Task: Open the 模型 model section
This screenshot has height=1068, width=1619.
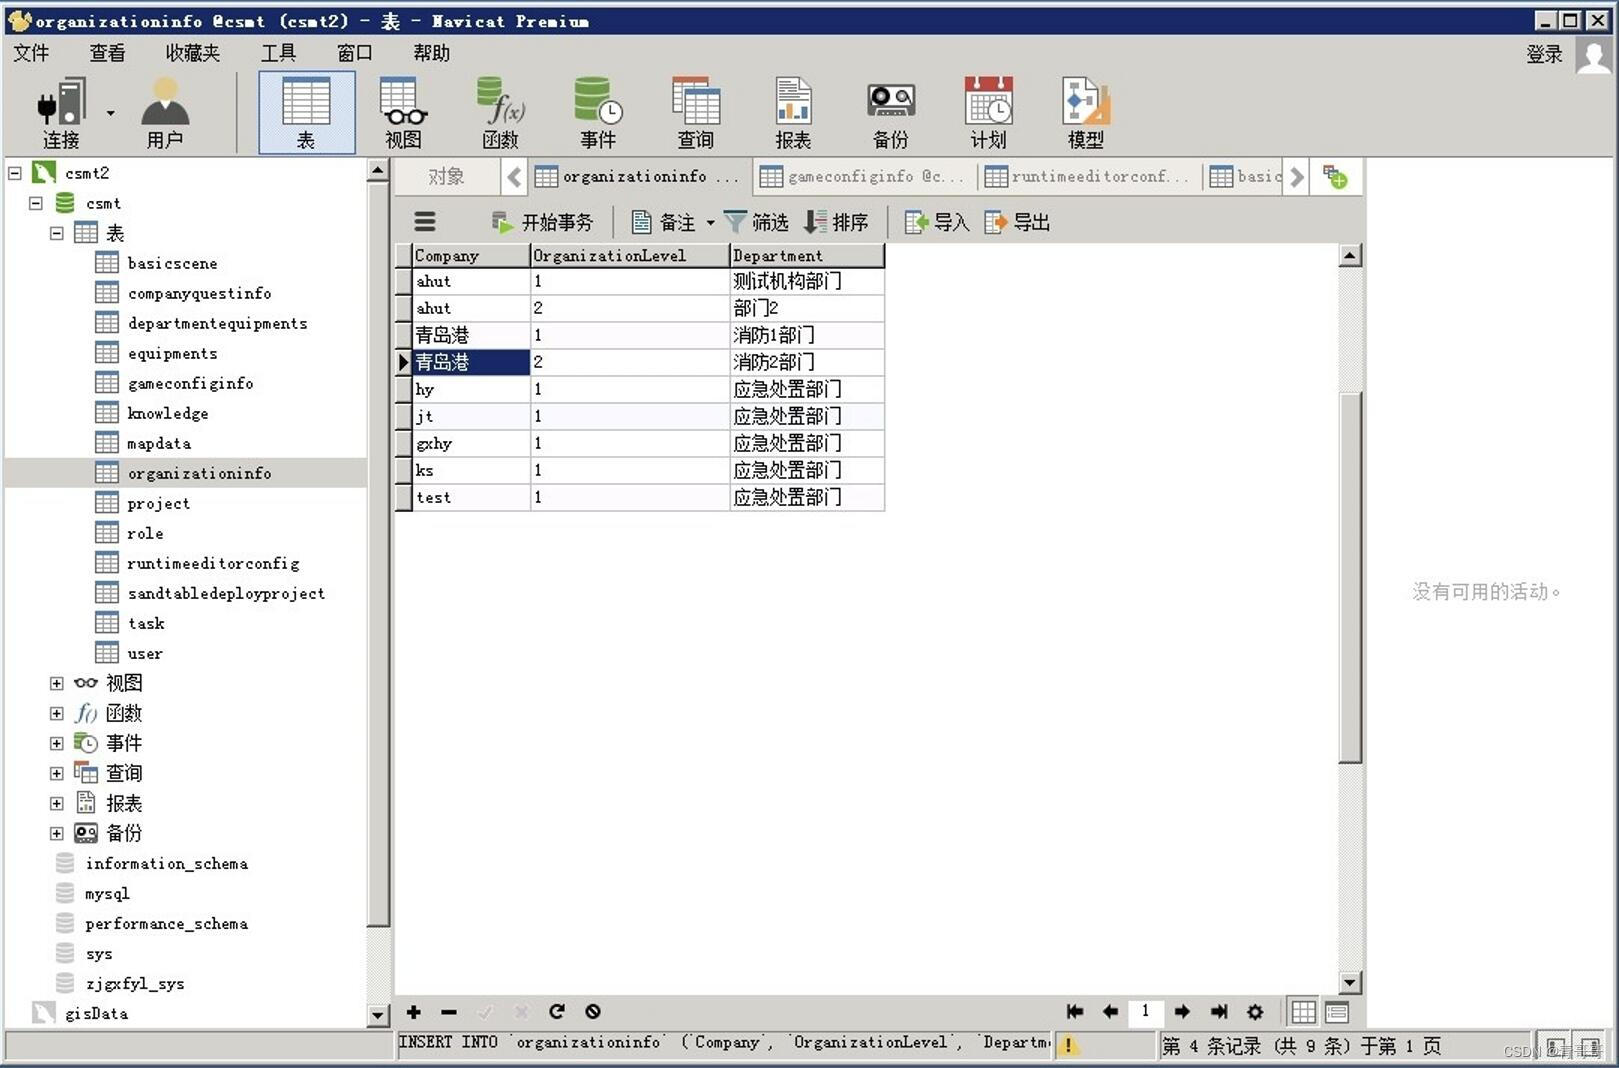Action: 1086,113
